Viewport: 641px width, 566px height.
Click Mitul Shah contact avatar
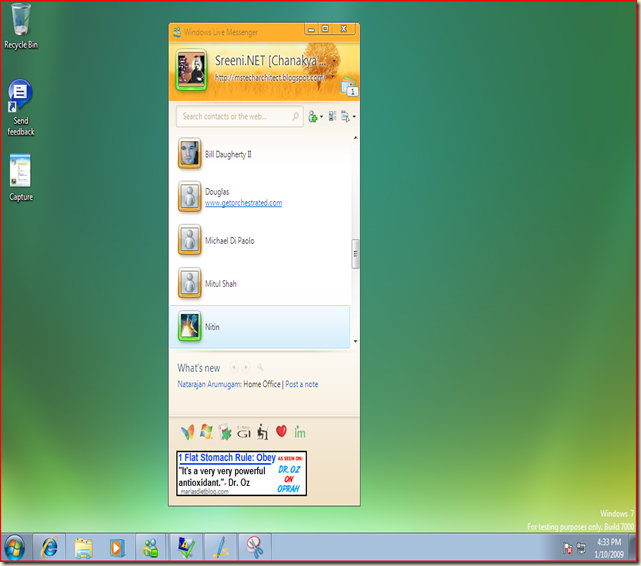click(190, 283)
